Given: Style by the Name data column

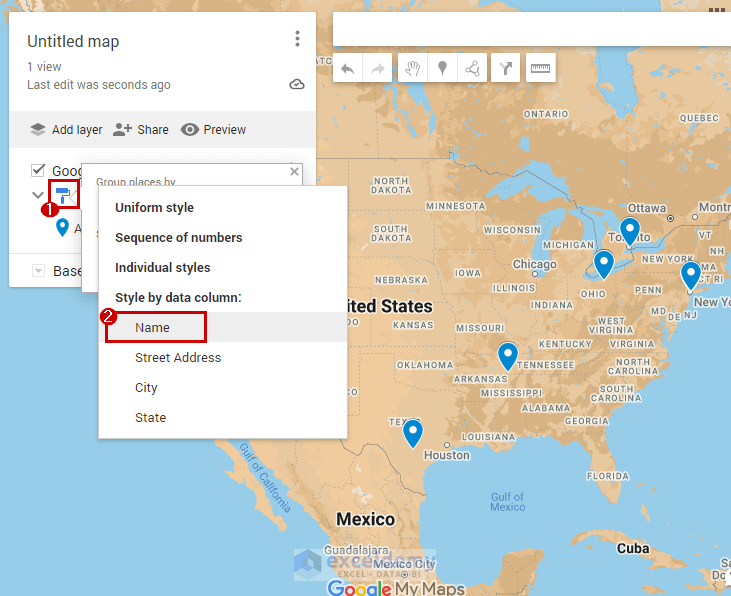Looking at the screenshot, I should 153,328.
